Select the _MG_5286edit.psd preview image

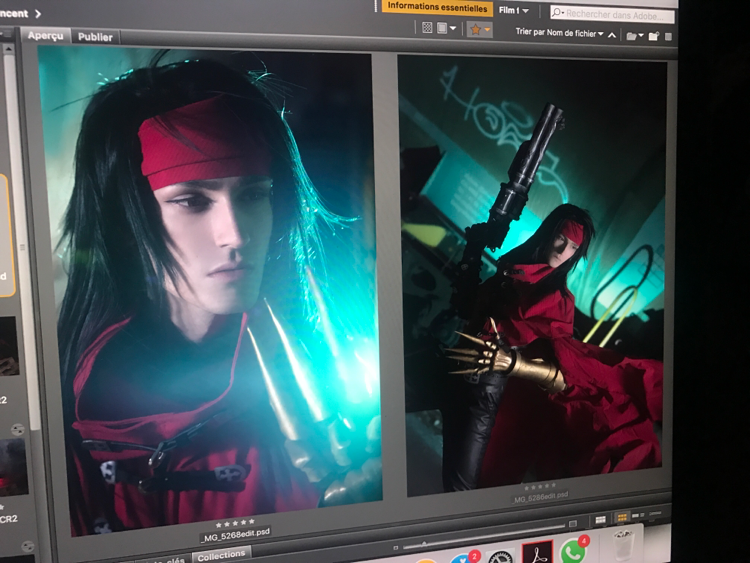(533, 275)
